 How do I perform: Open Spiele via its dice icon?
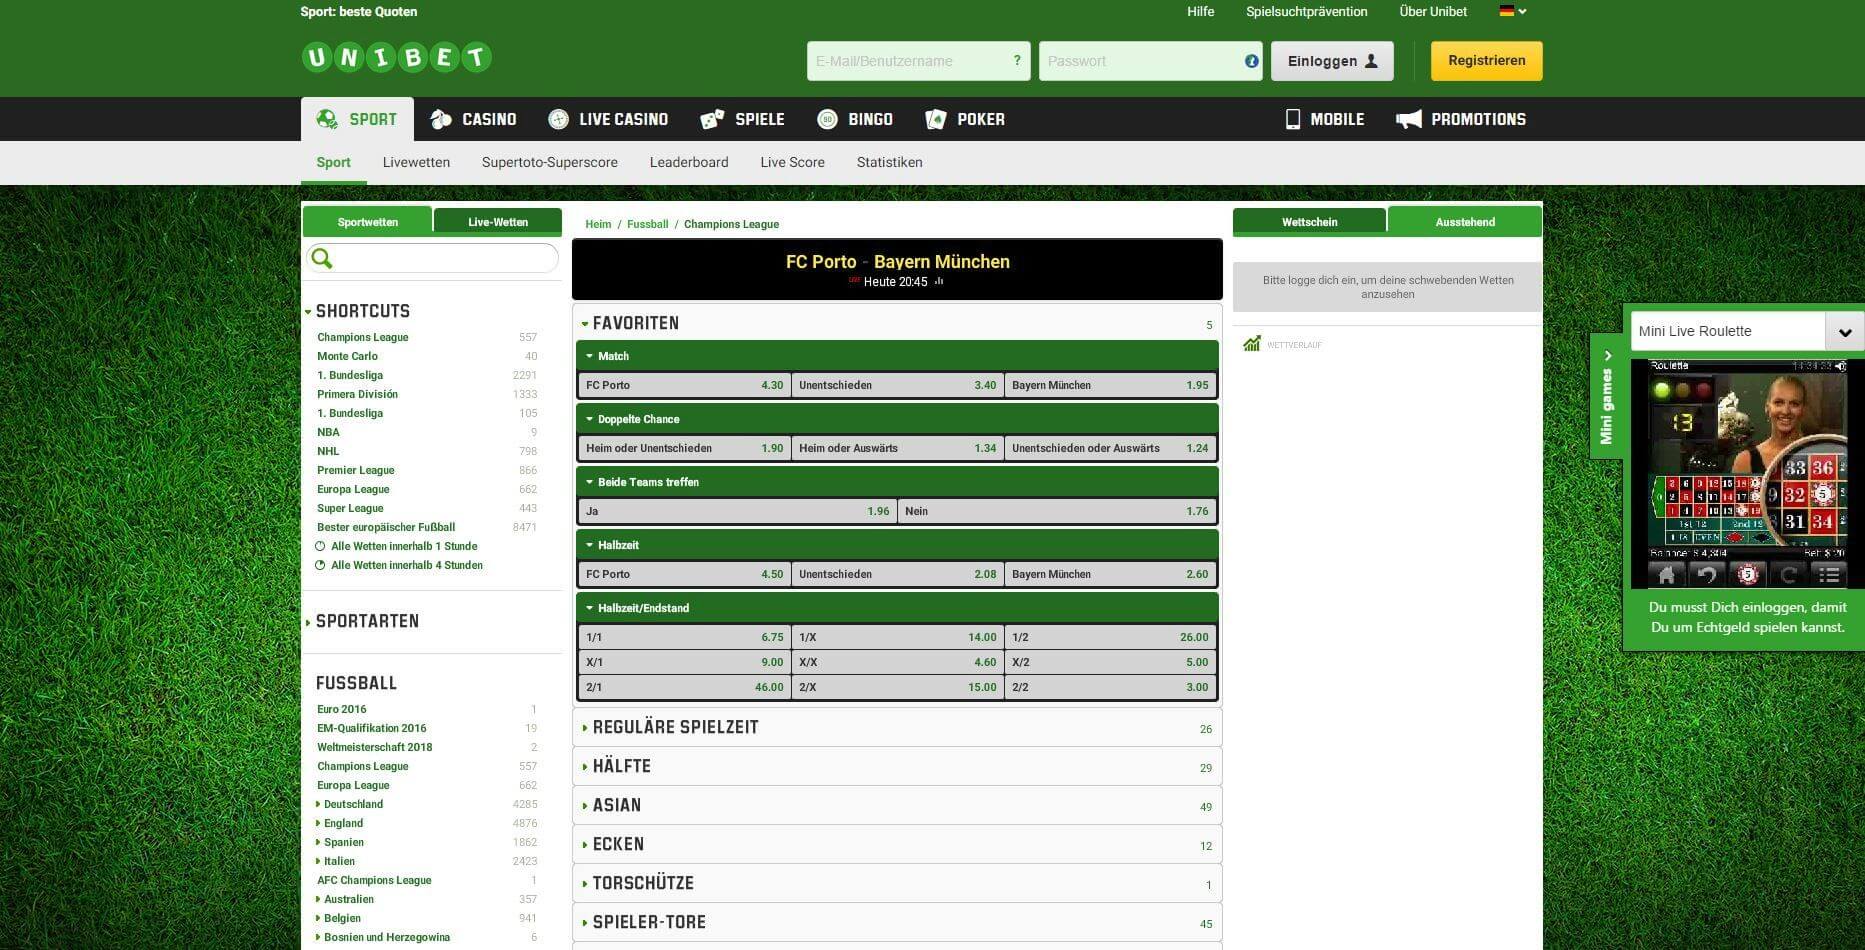click(712, 119)
